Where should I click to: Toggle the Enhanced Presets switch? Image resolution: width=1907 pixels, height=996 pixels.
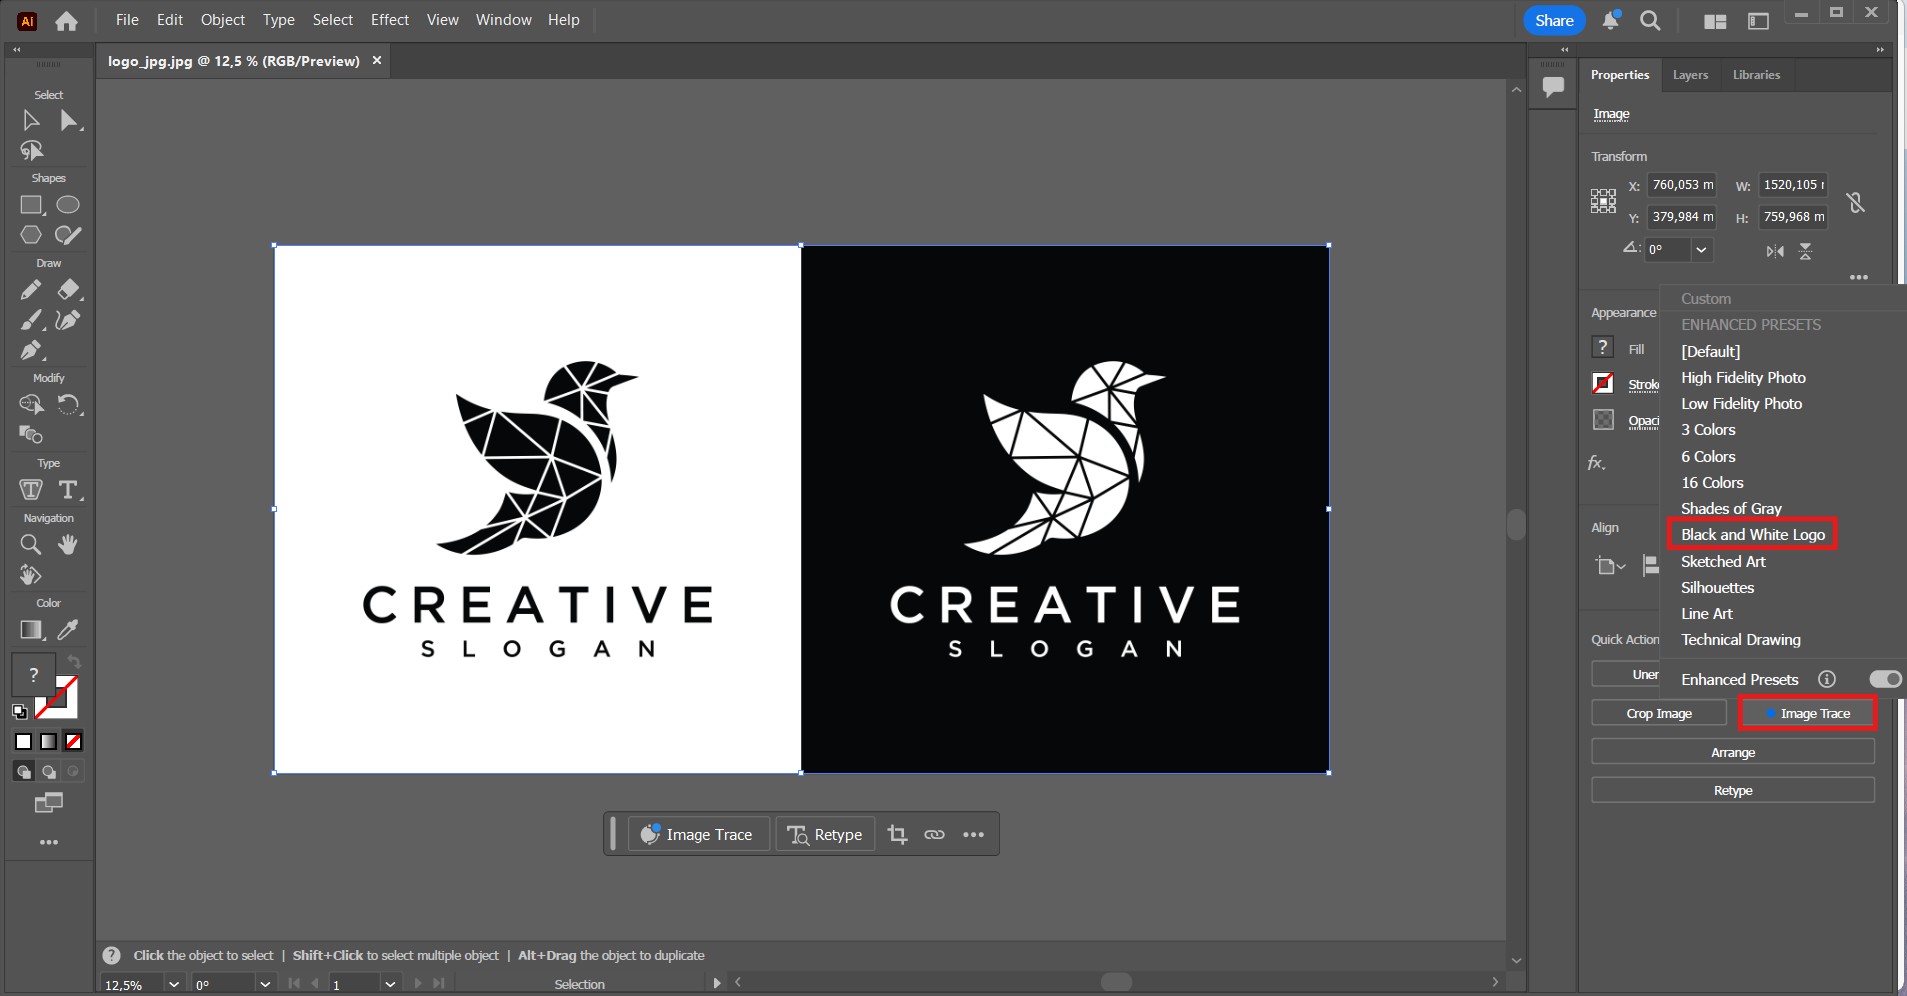pos(1885,680)
